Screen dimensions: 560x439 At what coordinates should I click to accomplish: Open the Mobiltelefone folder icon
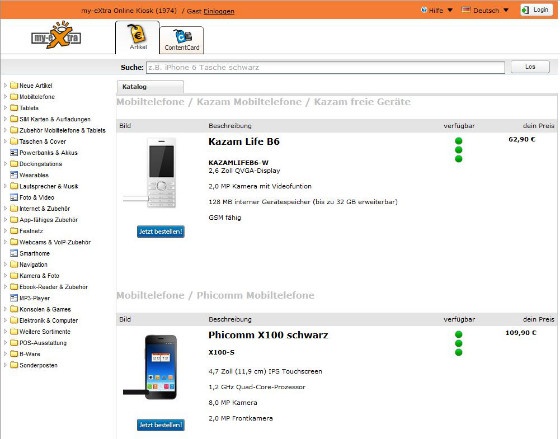click(x=14, y=96)
